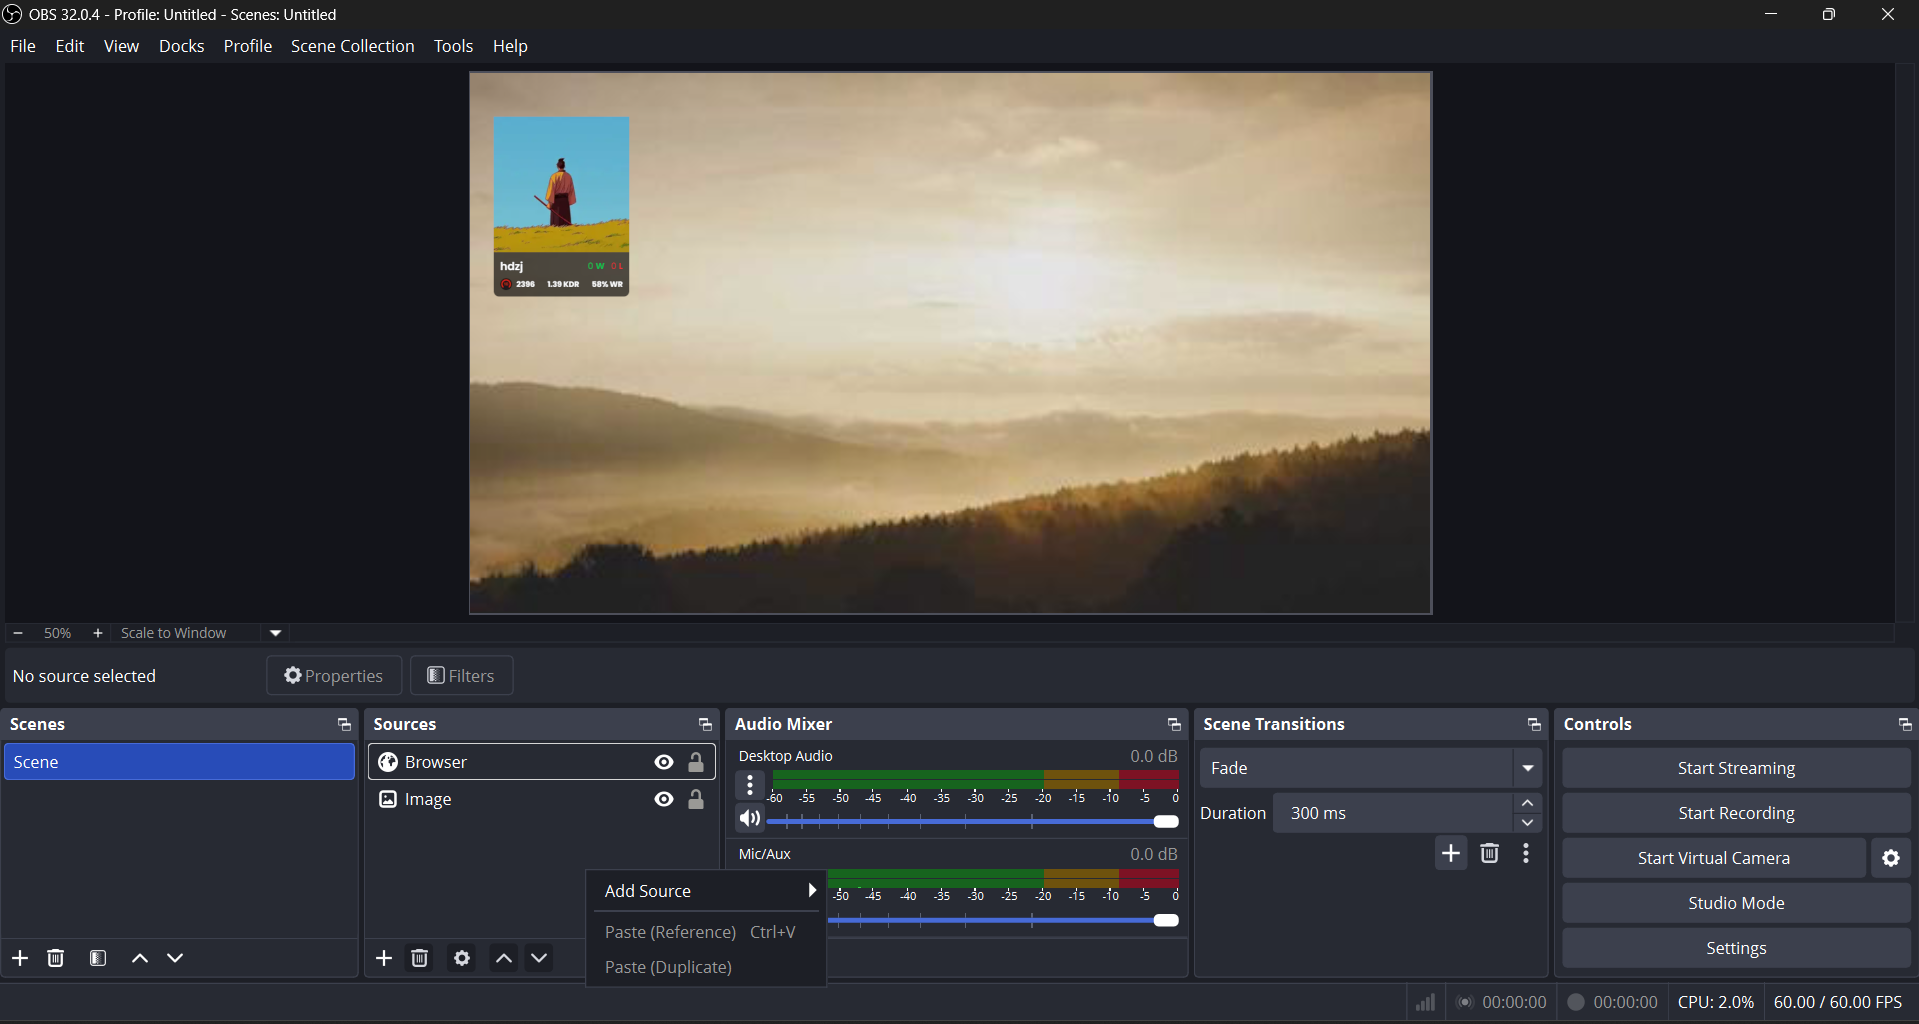Open the Scale to Window dropdown
1919x1024 pixels.
pyautogui.click(x=276, y=633)
